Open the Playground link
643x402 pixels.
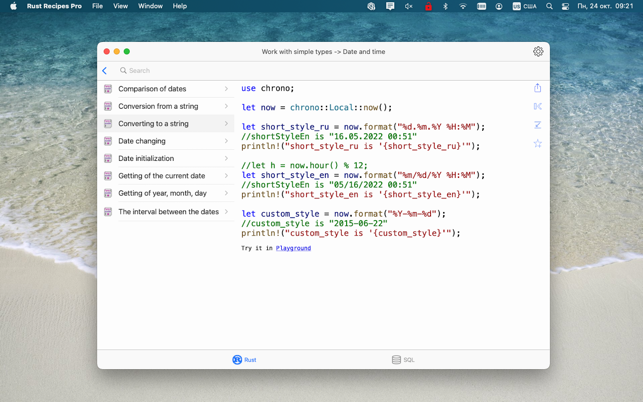tap(293, 248)
